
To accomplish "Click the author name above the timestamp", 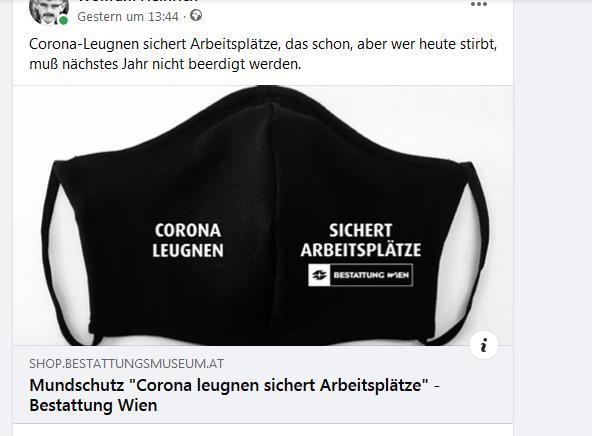I will click(x=138, y=1).
